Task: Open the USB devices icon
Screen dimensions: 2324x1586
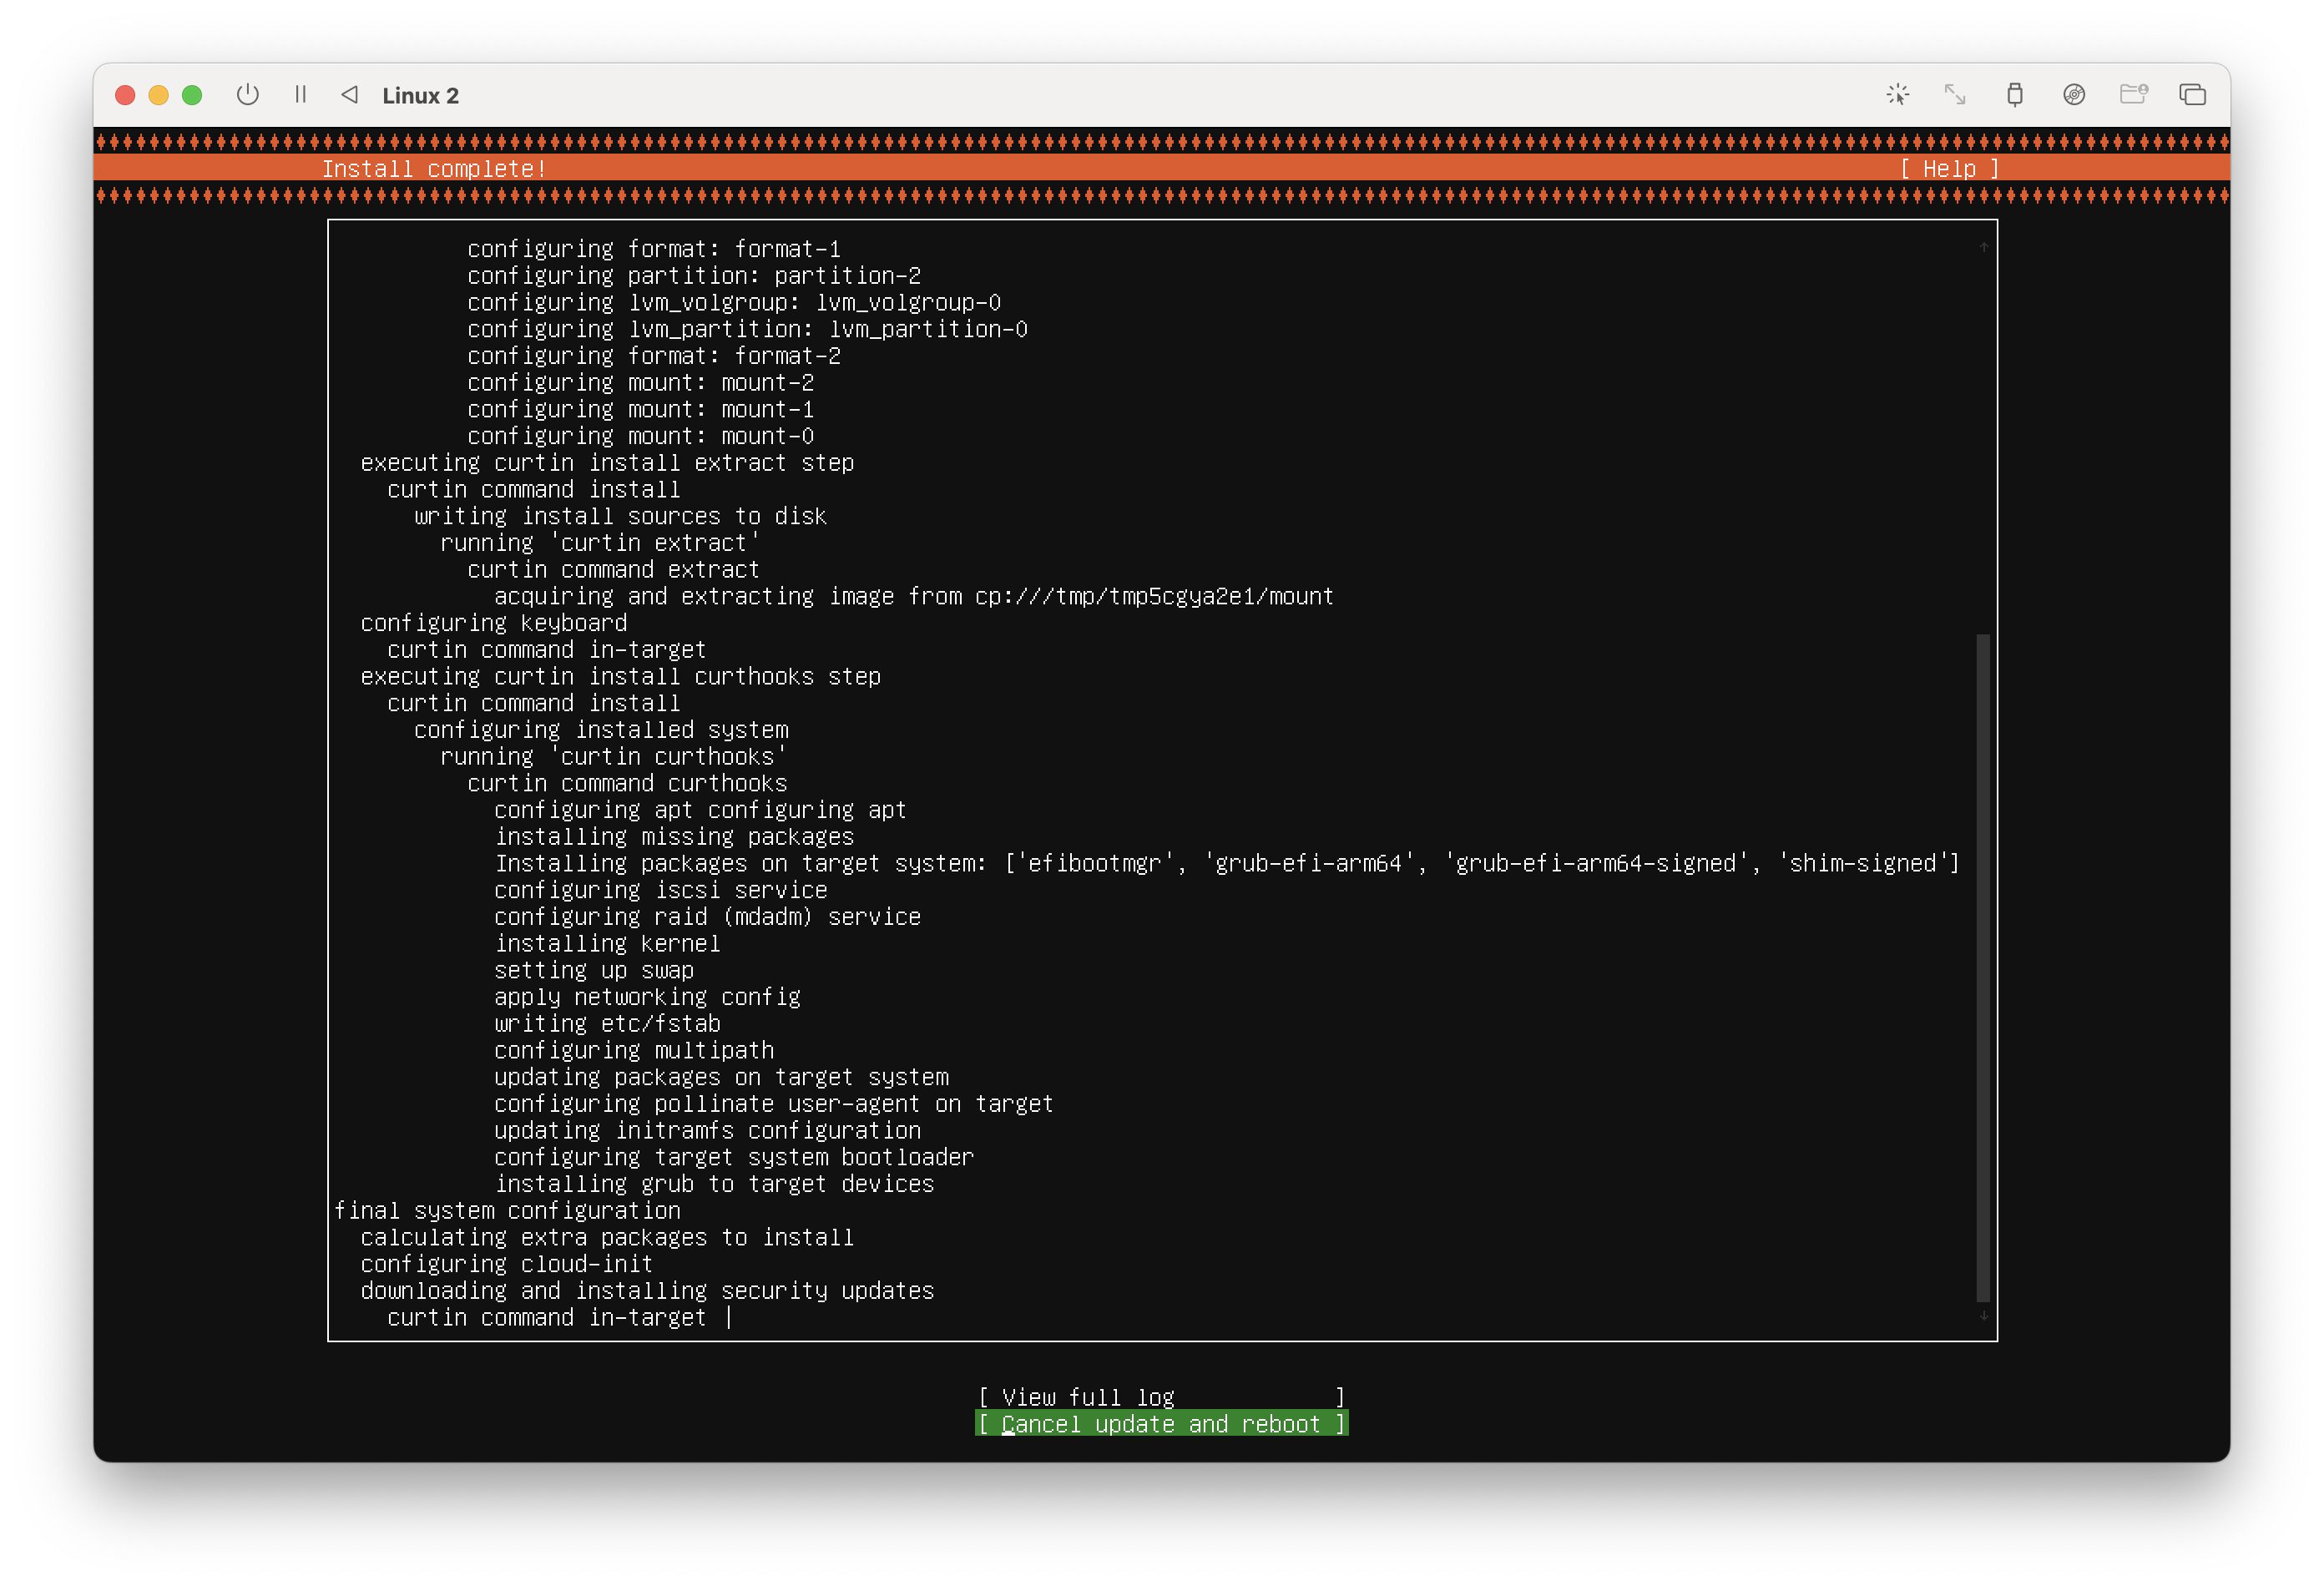Action: click(x=2015, y=95)
